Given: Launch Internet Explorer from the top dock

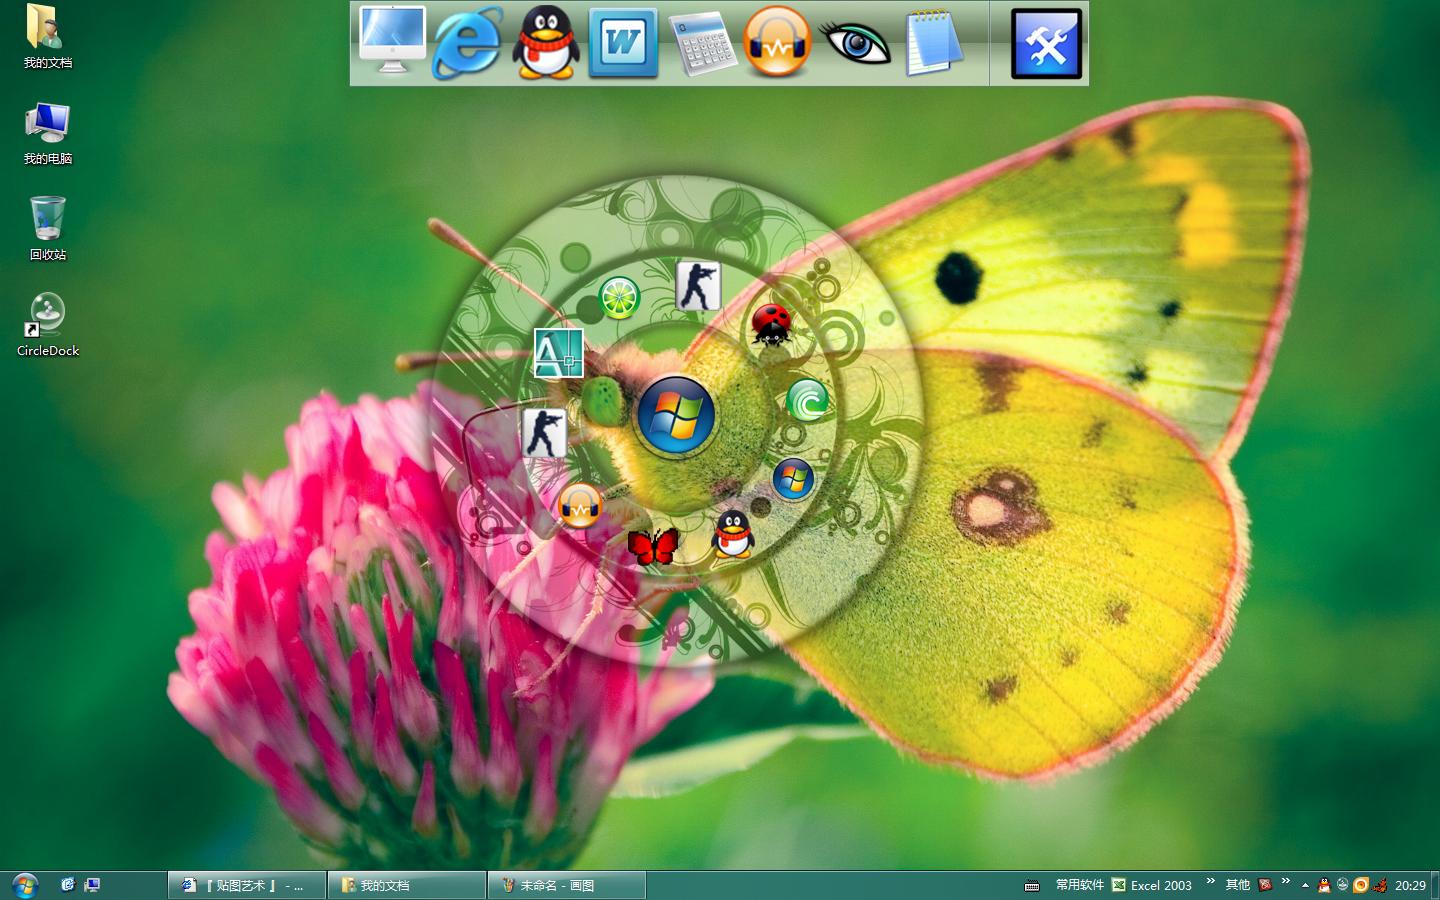Looking at the screenshot, I should tap(468, 43).
